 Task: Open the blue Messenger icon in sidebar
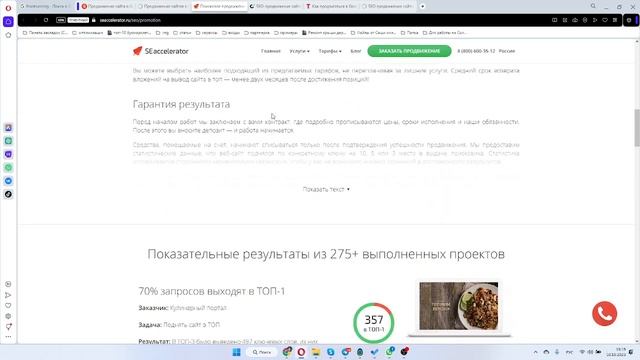tap(8, 181)
